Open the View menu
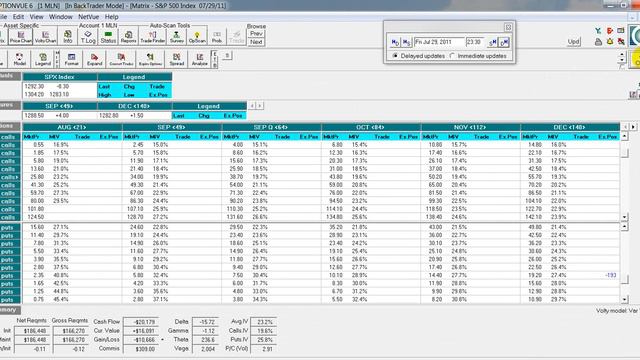This screenshot has height=360, width=640. click(x=36, y=17)
